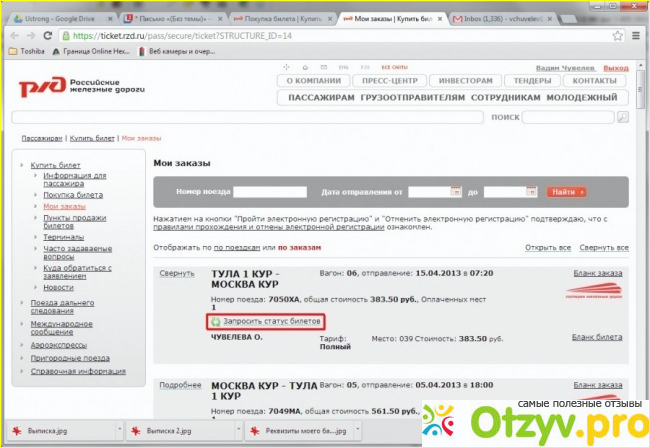Image resolution: width=650 pixels, height=448 pixels.
Task: Collapse the Тула–Москва order with Свернуть
Action: (x=174, y=274)
